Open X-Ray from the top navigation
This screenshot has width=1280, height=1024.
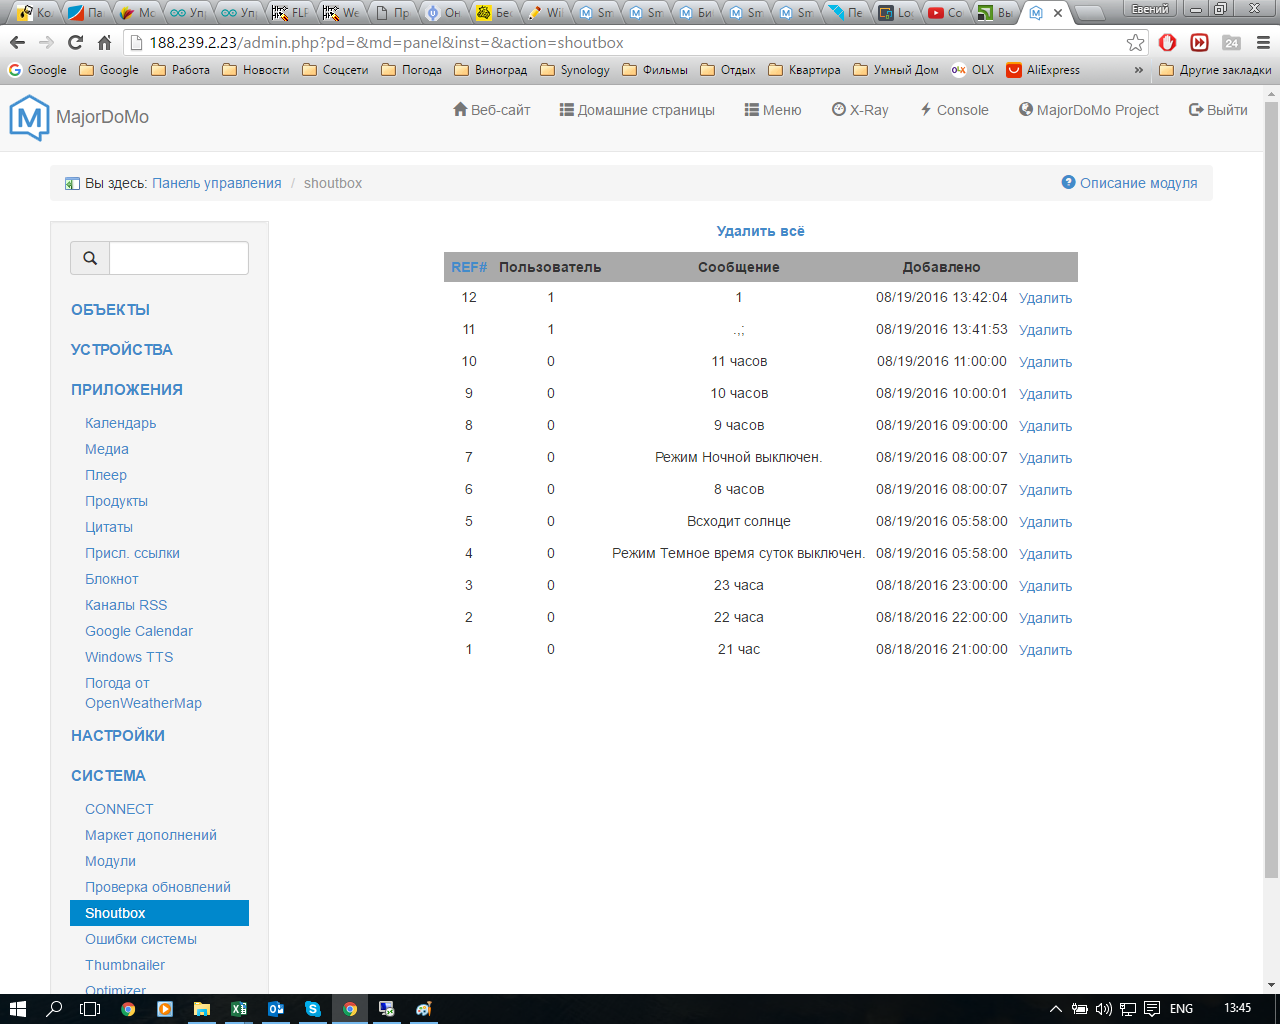[x=860, y=110]
